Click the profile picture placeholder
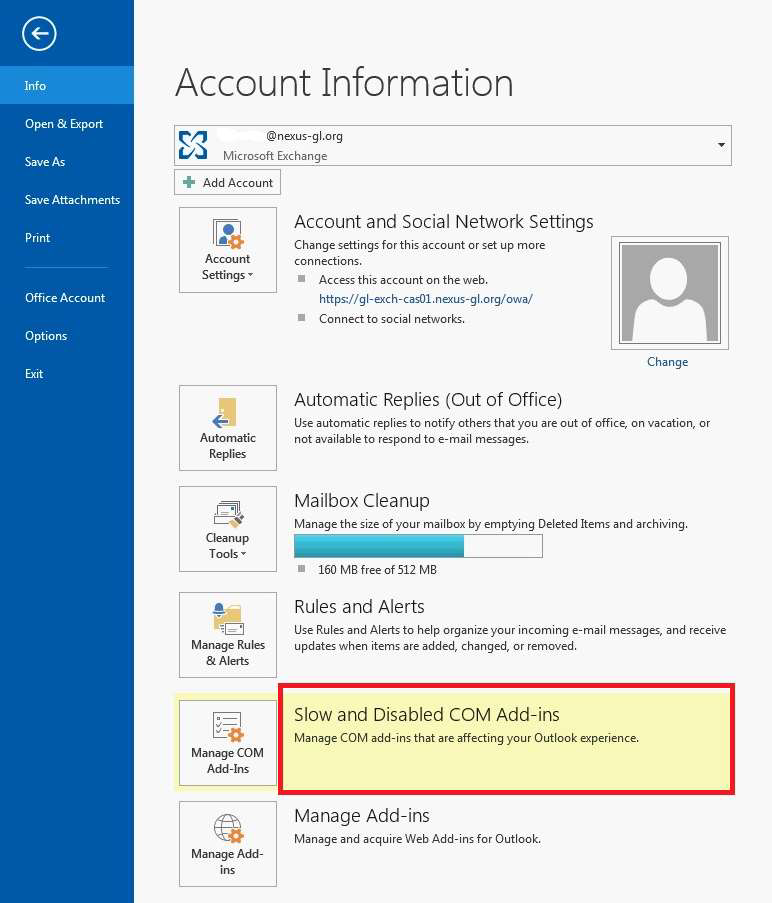 (x=670, y=293)
